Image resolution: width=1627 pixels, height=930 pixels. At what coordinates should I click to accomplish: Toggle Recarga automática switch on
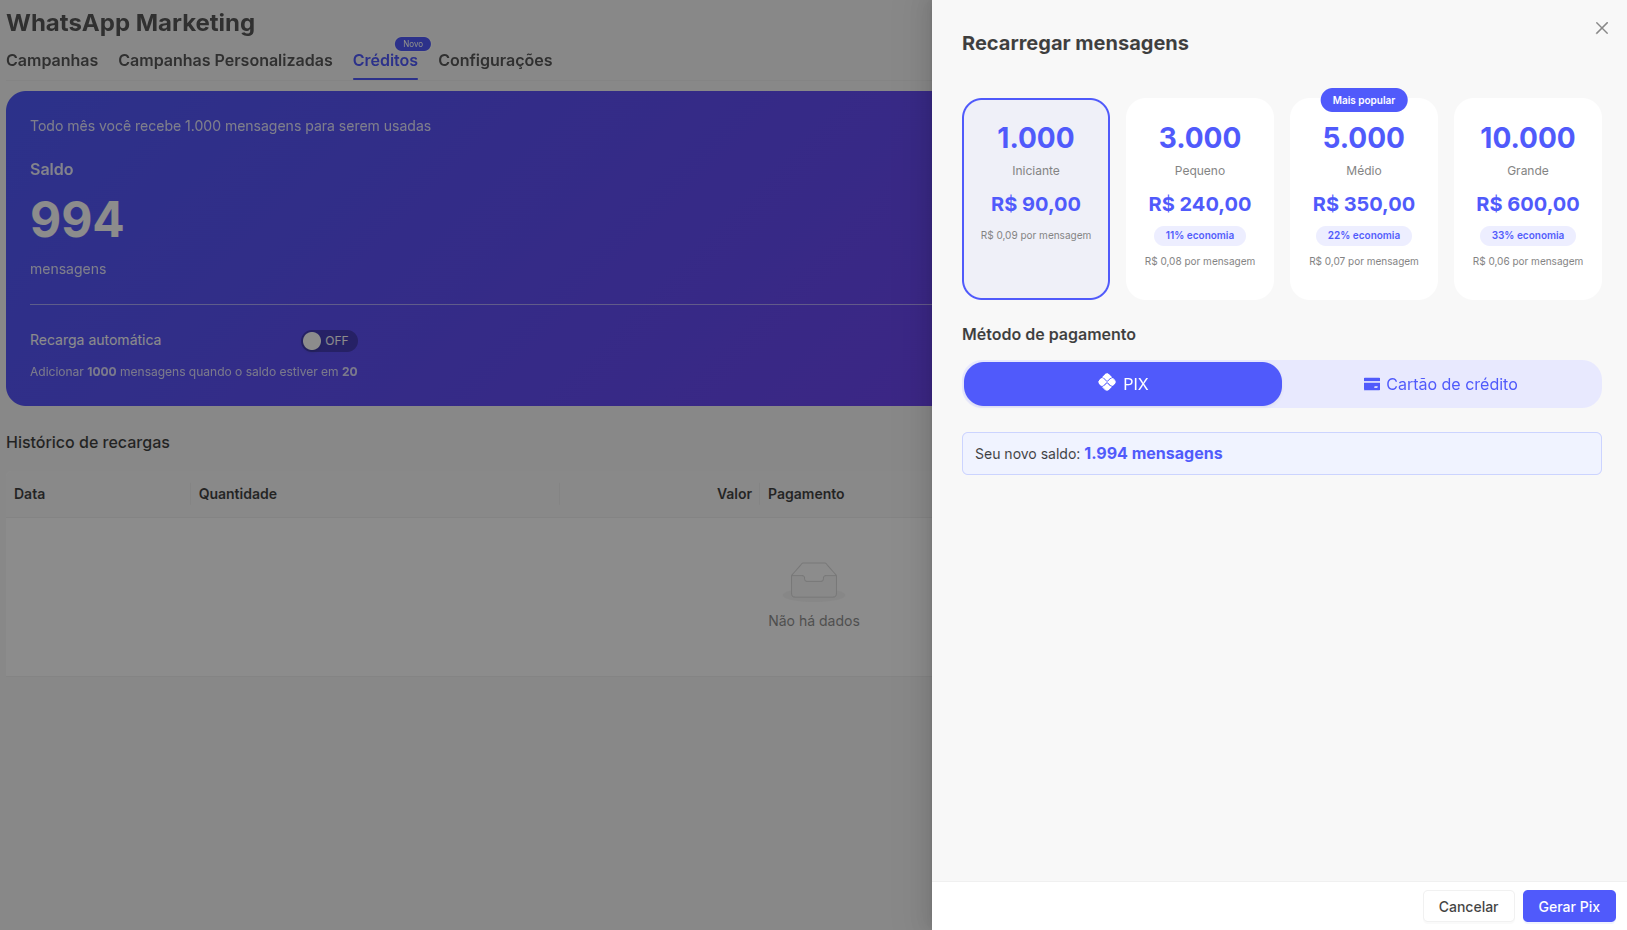(x=329, y=341)
